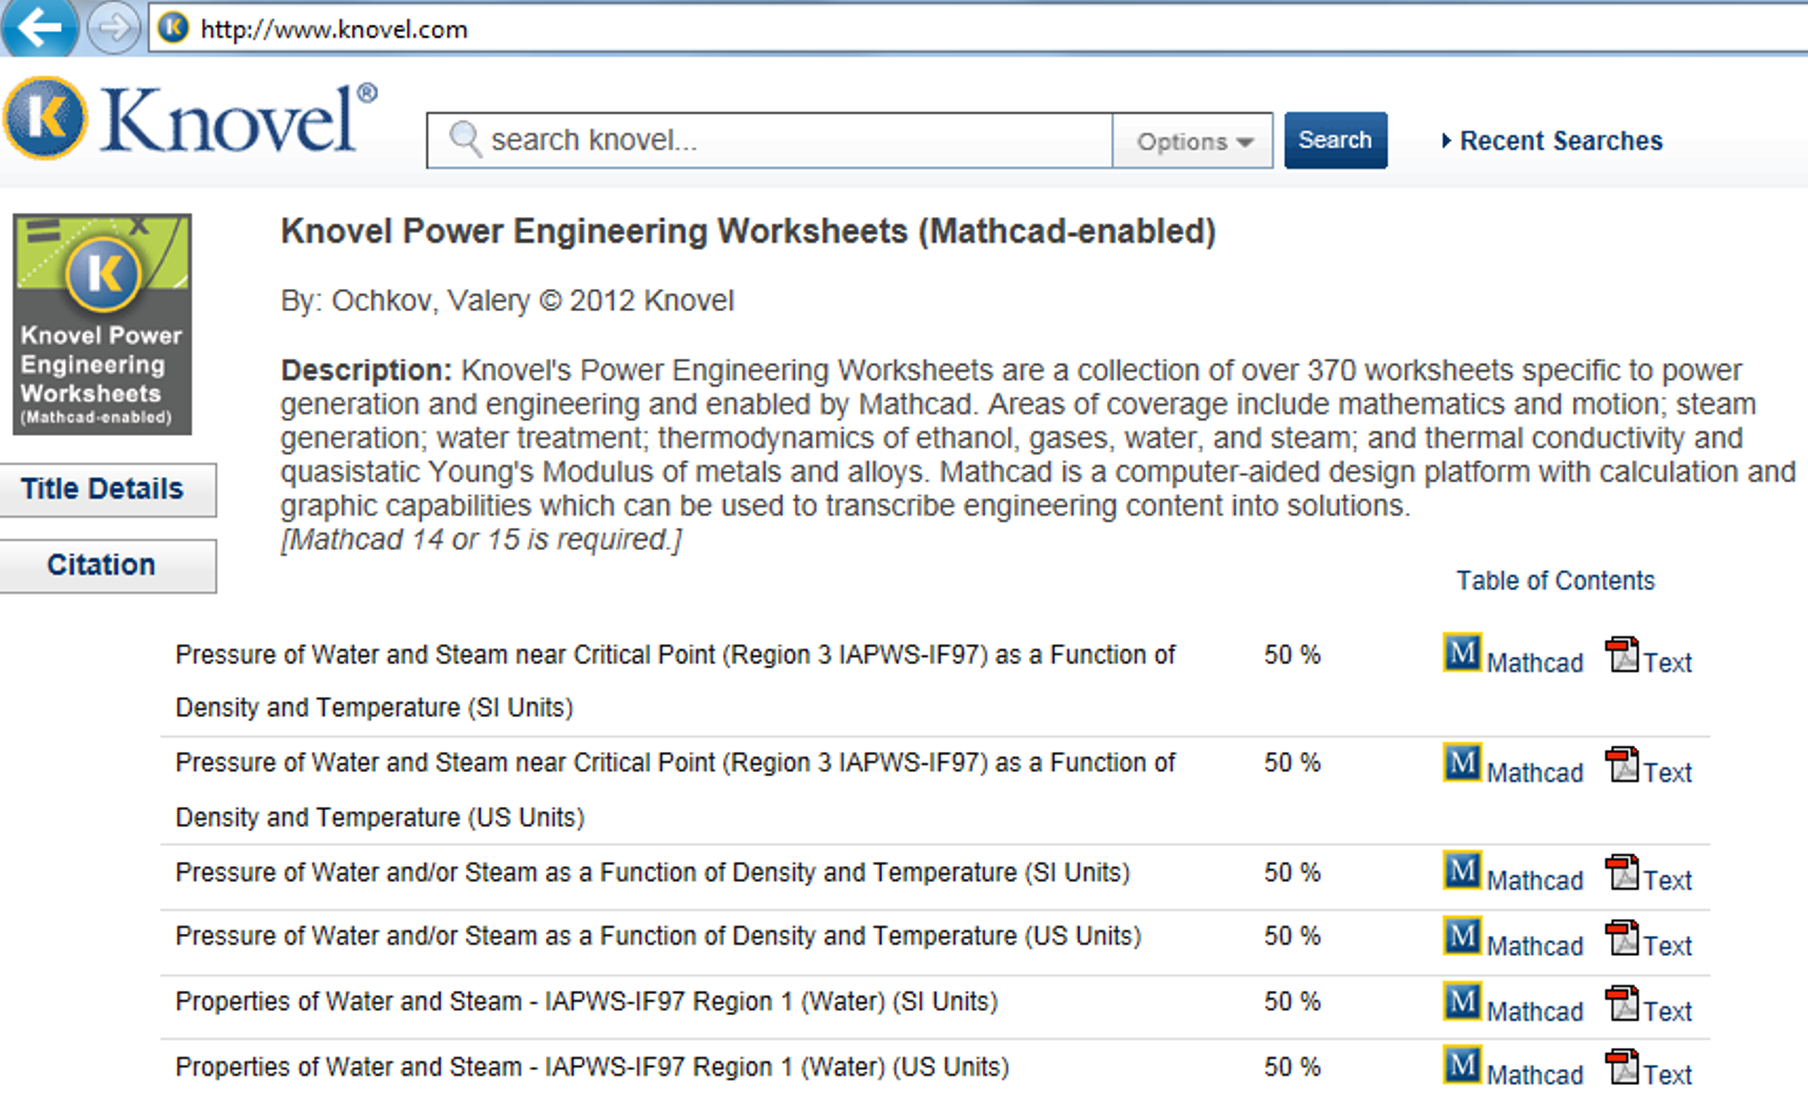Click the browser forward arrow button
The height and width of the screenshot is (1096, 1808).
tap(113, 28)
